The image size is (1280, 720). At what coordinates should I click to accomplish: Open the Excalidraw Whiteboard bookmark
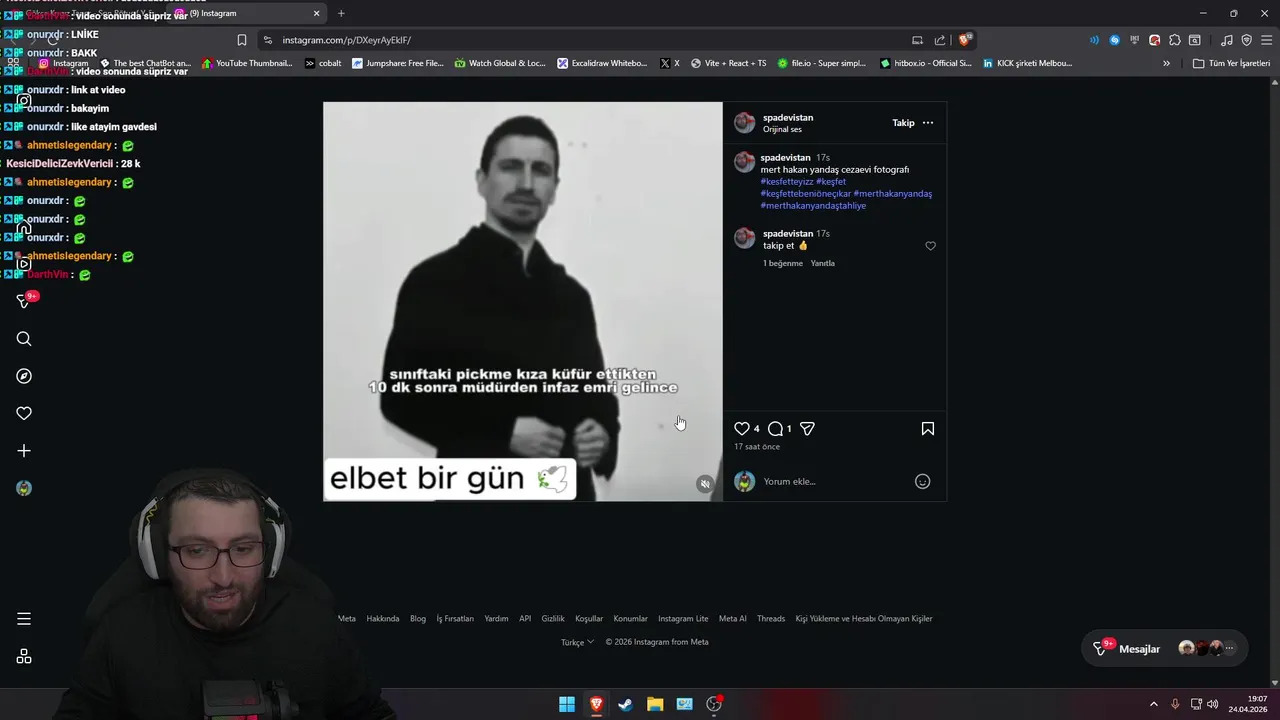(x=602, y=63)
